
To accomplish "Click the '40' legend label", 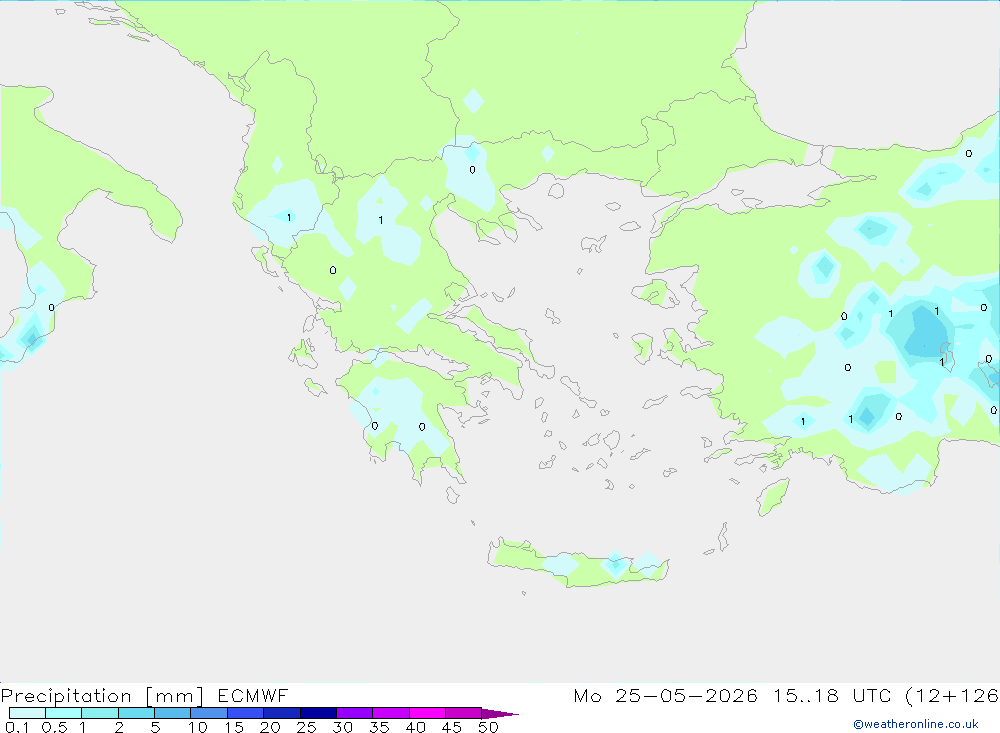I will (x=416, y=727).
